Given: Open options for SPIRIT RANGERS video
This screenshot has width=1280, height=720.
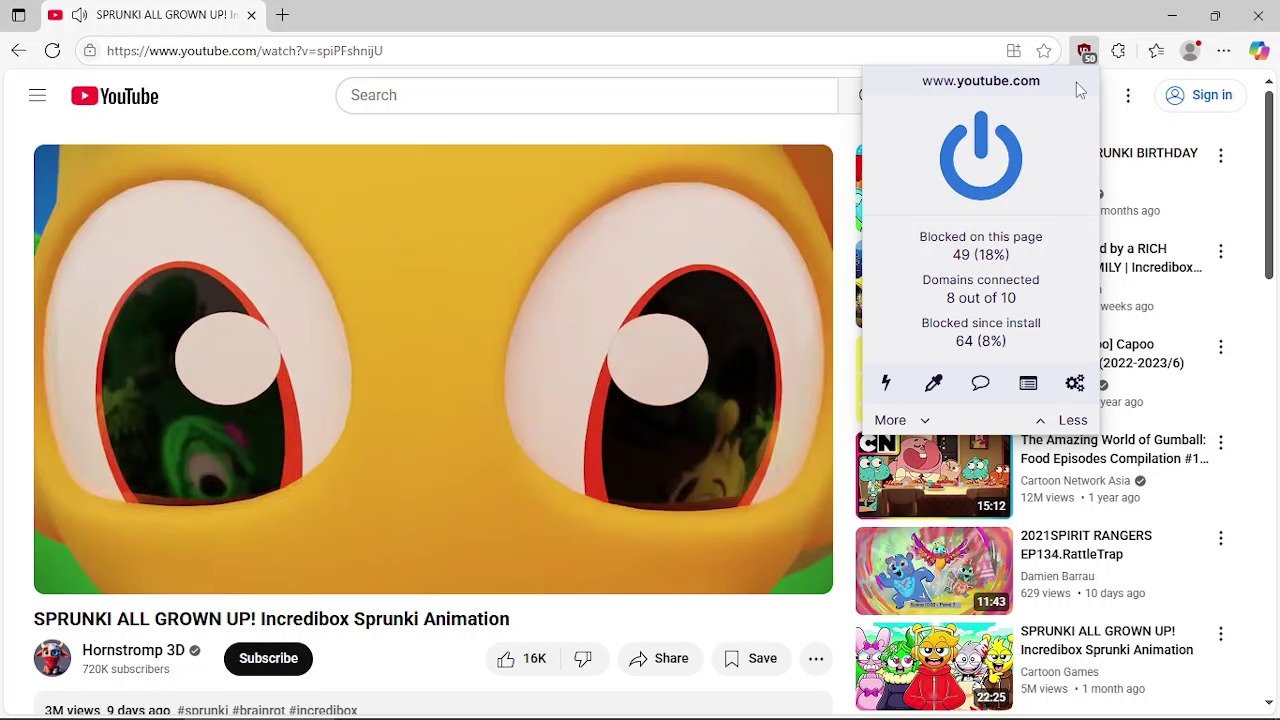Looking at the screenshot, I should pos(1220,538).
